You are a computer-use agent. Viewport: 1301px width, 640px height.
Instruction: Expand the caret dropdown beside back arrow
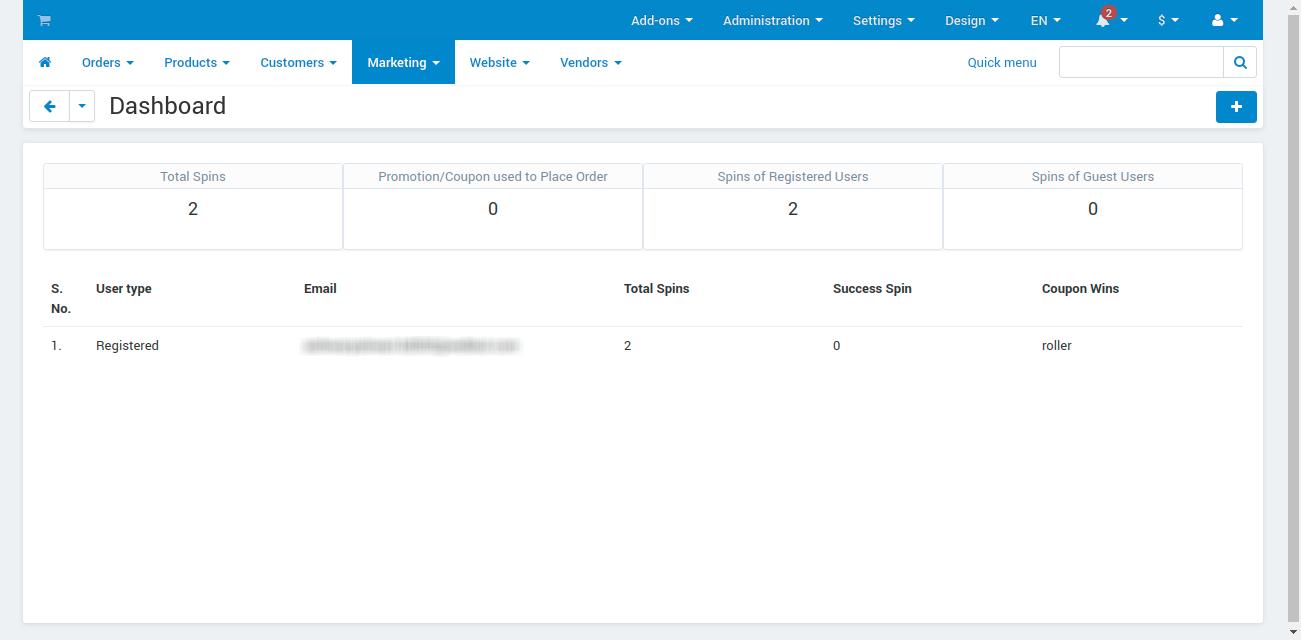(x=82, y=106)
